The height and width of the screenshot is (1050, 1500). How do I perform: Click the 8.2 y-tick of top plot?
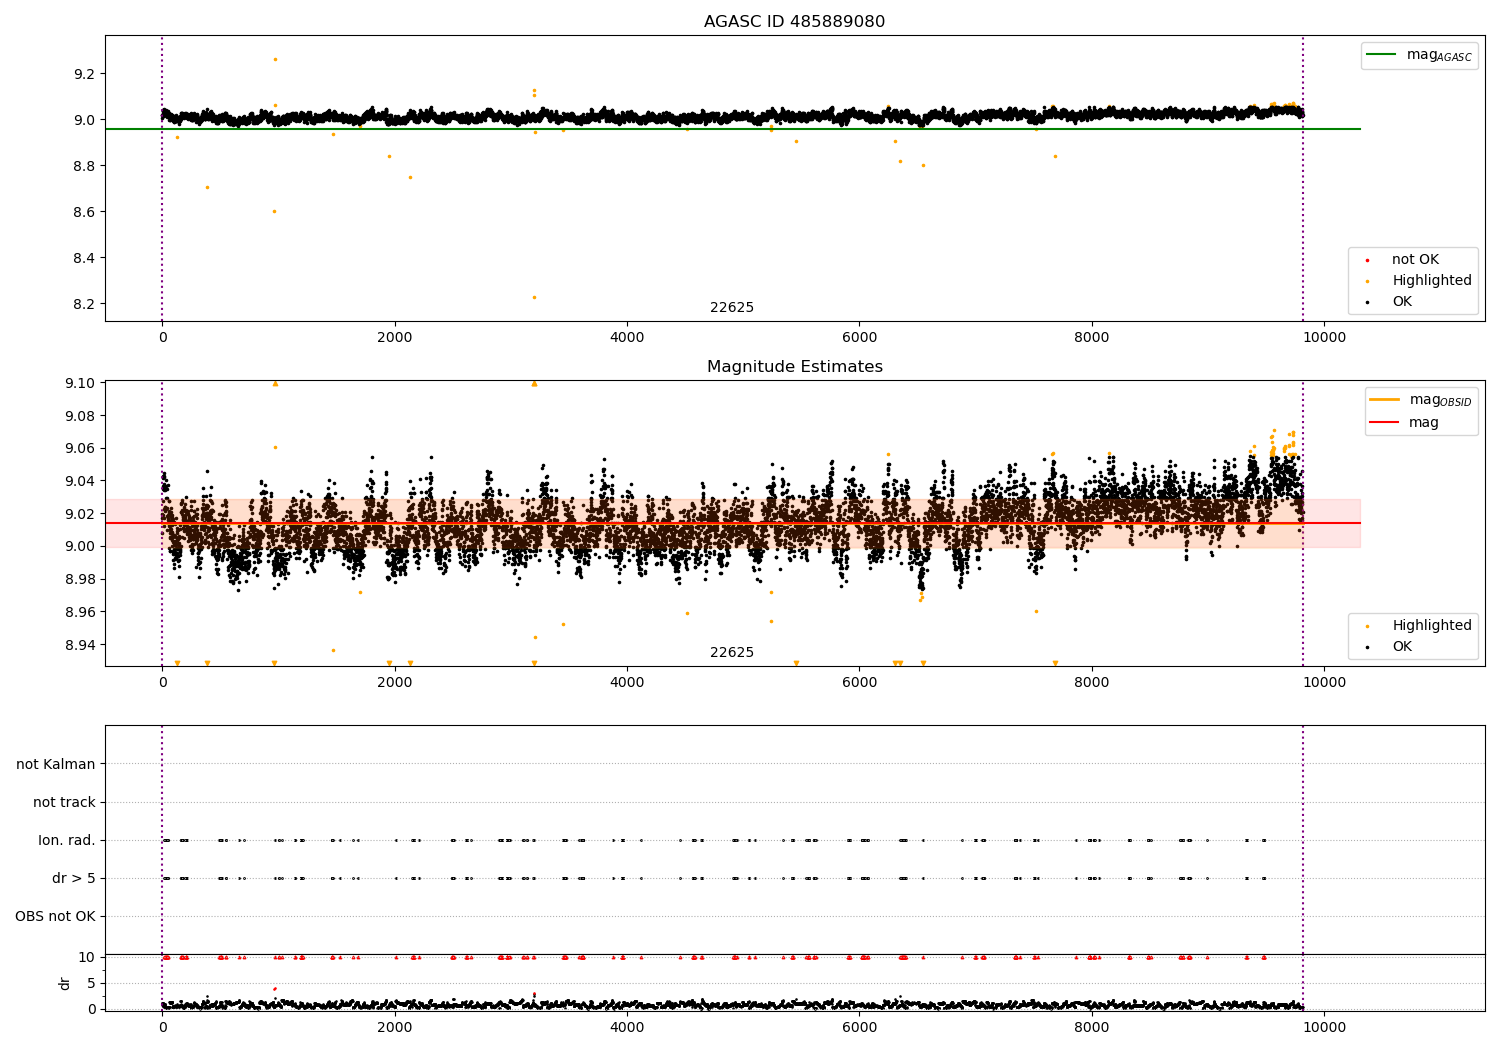coord(83,304)
